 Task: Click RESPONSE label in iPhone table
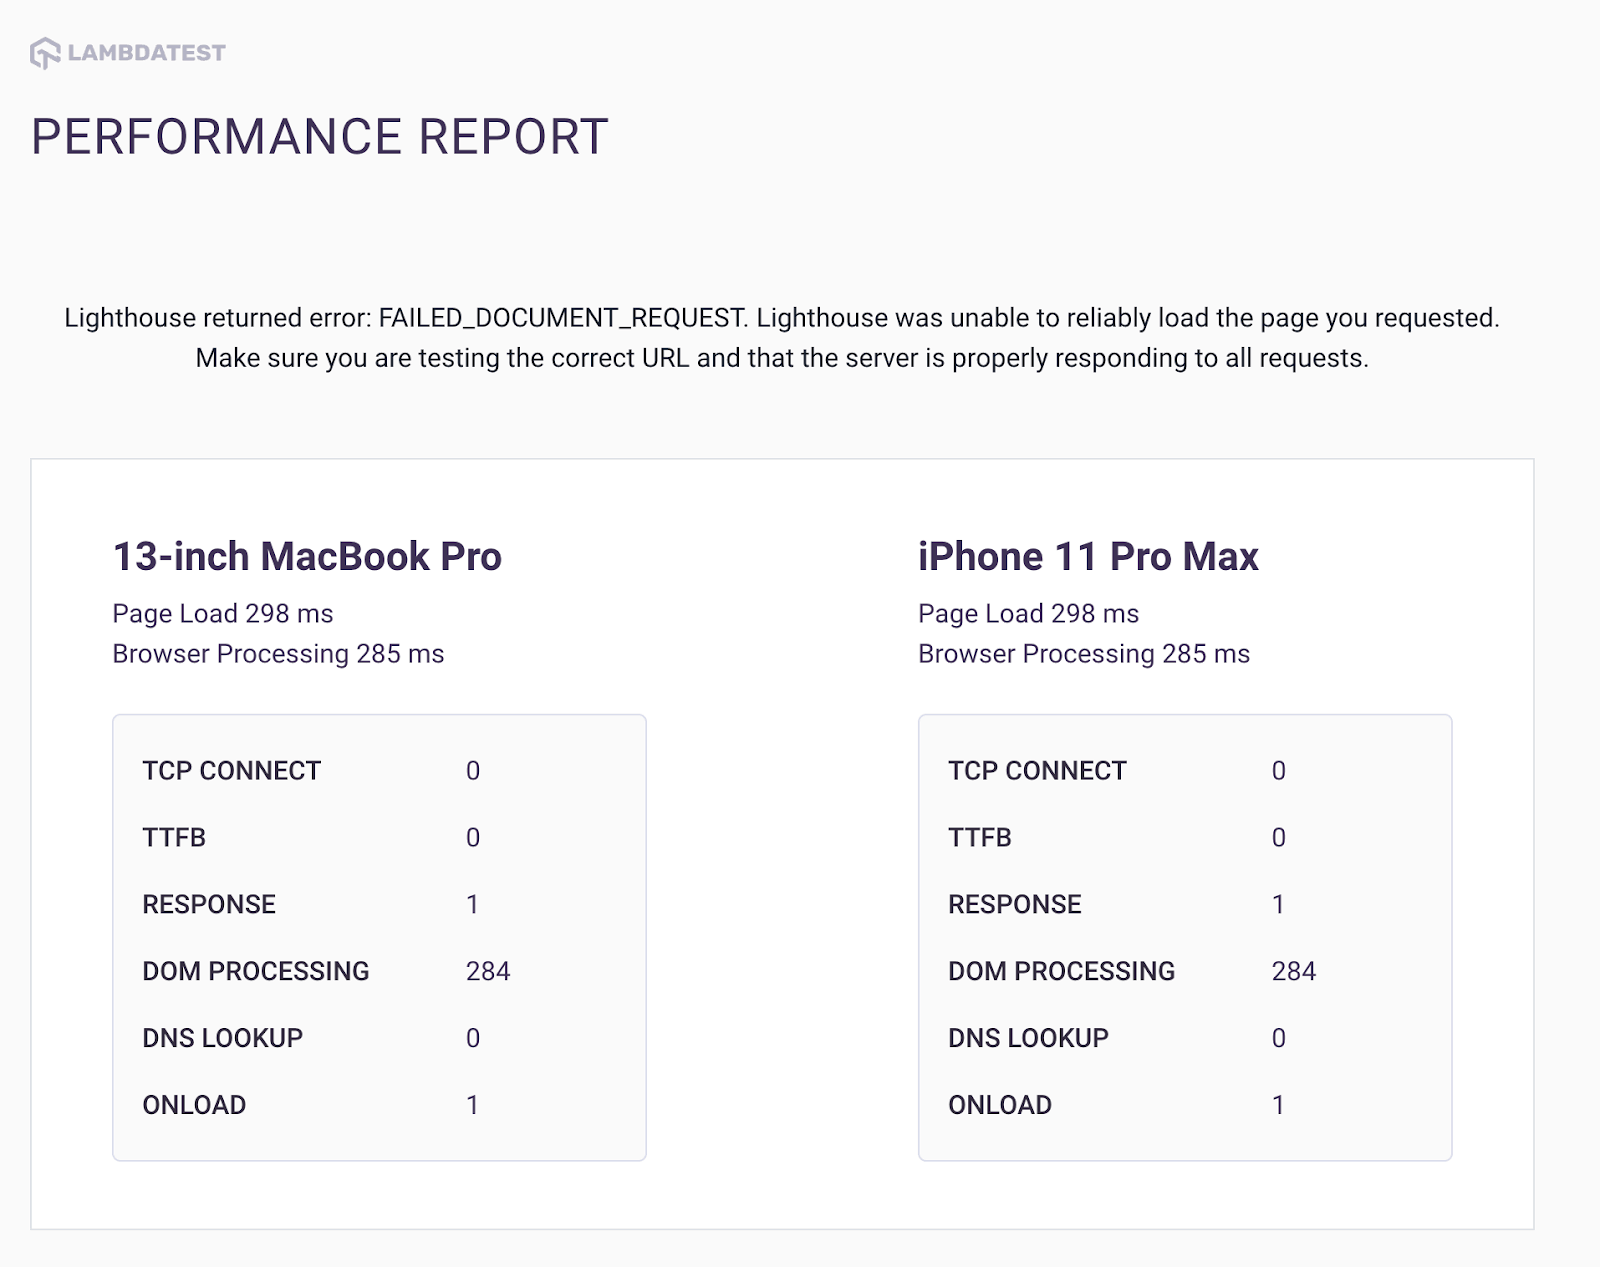coord(1015,905)
